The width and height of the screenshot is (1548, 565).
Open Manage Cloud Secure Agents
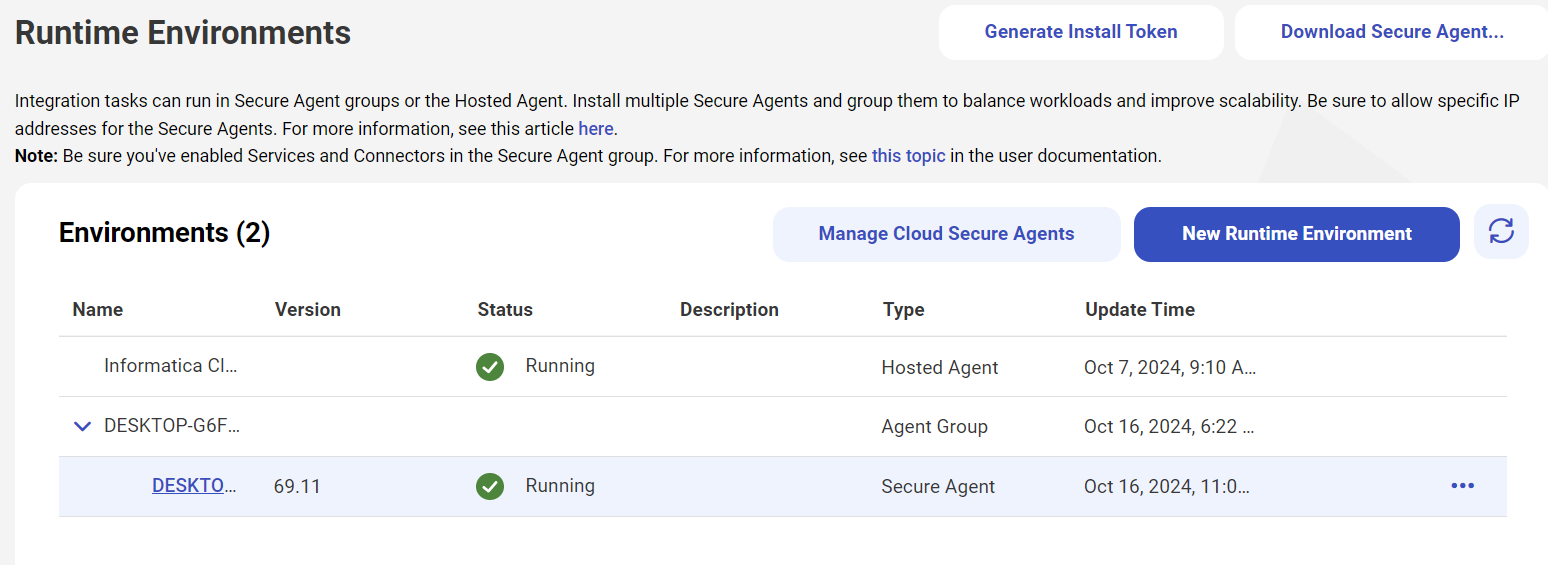click(x=946, y=234)
